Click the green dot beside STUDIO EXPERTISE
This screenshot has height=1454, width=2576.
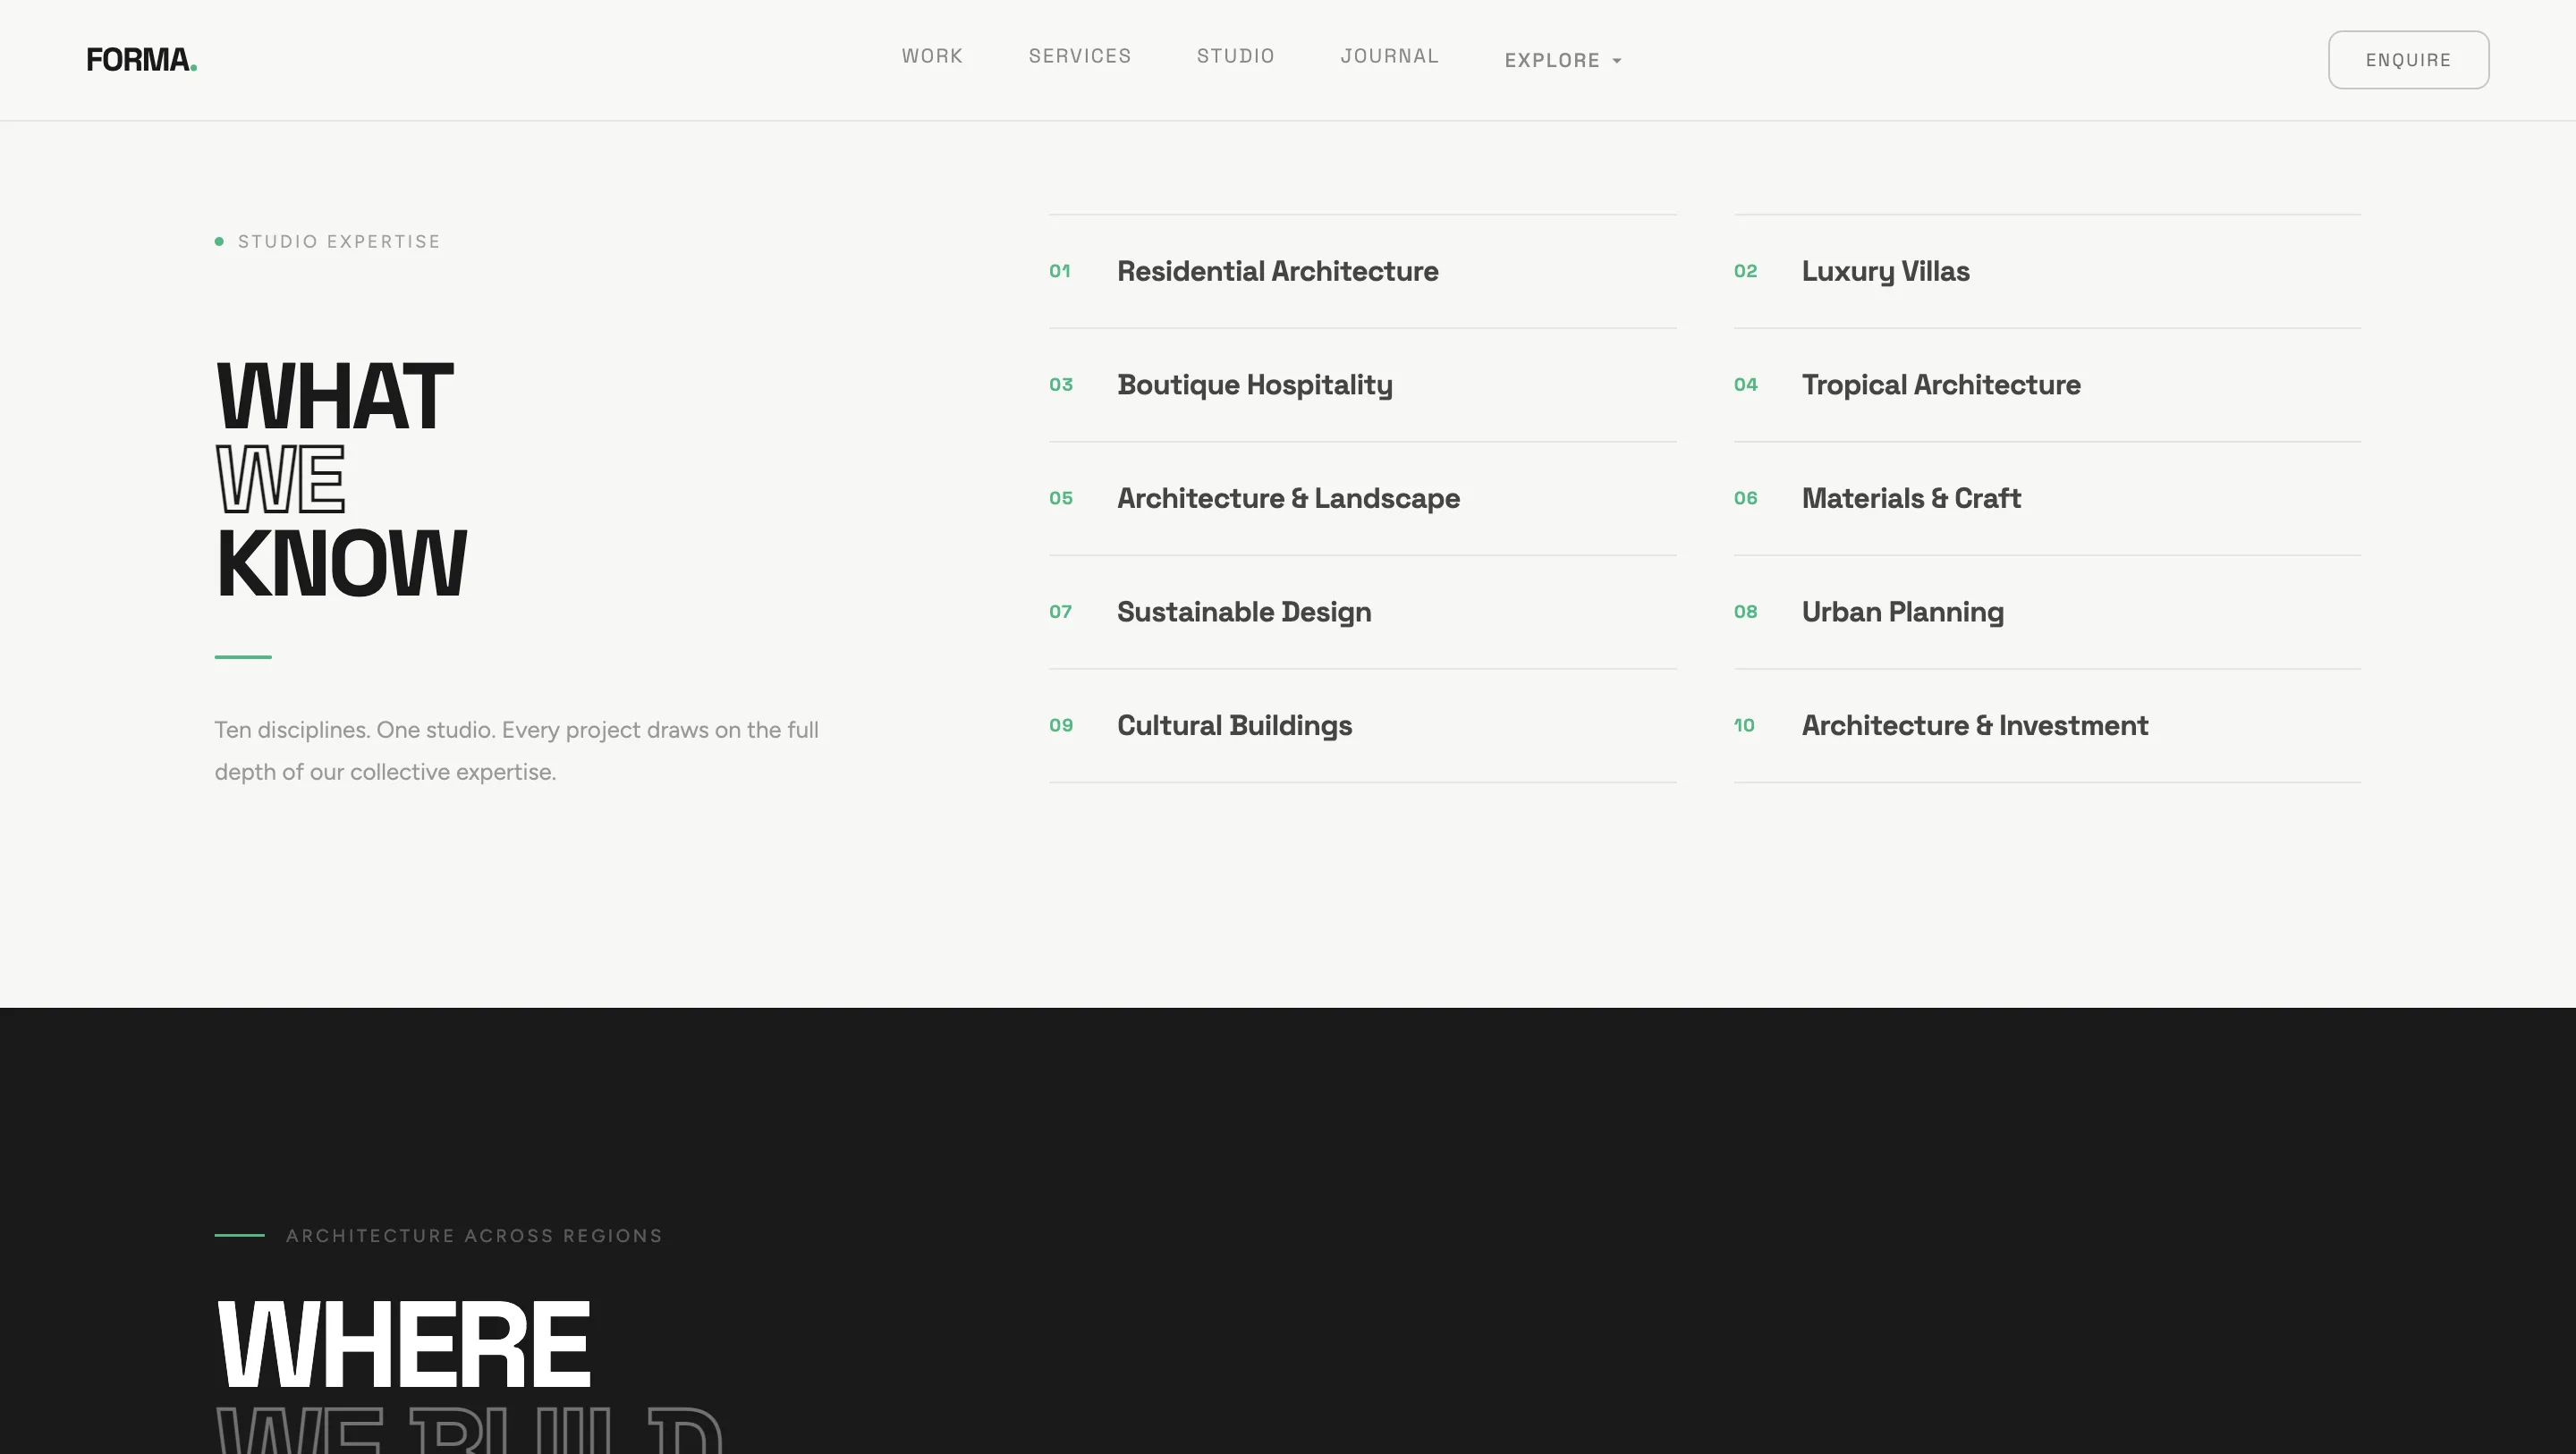click(219, 241)
